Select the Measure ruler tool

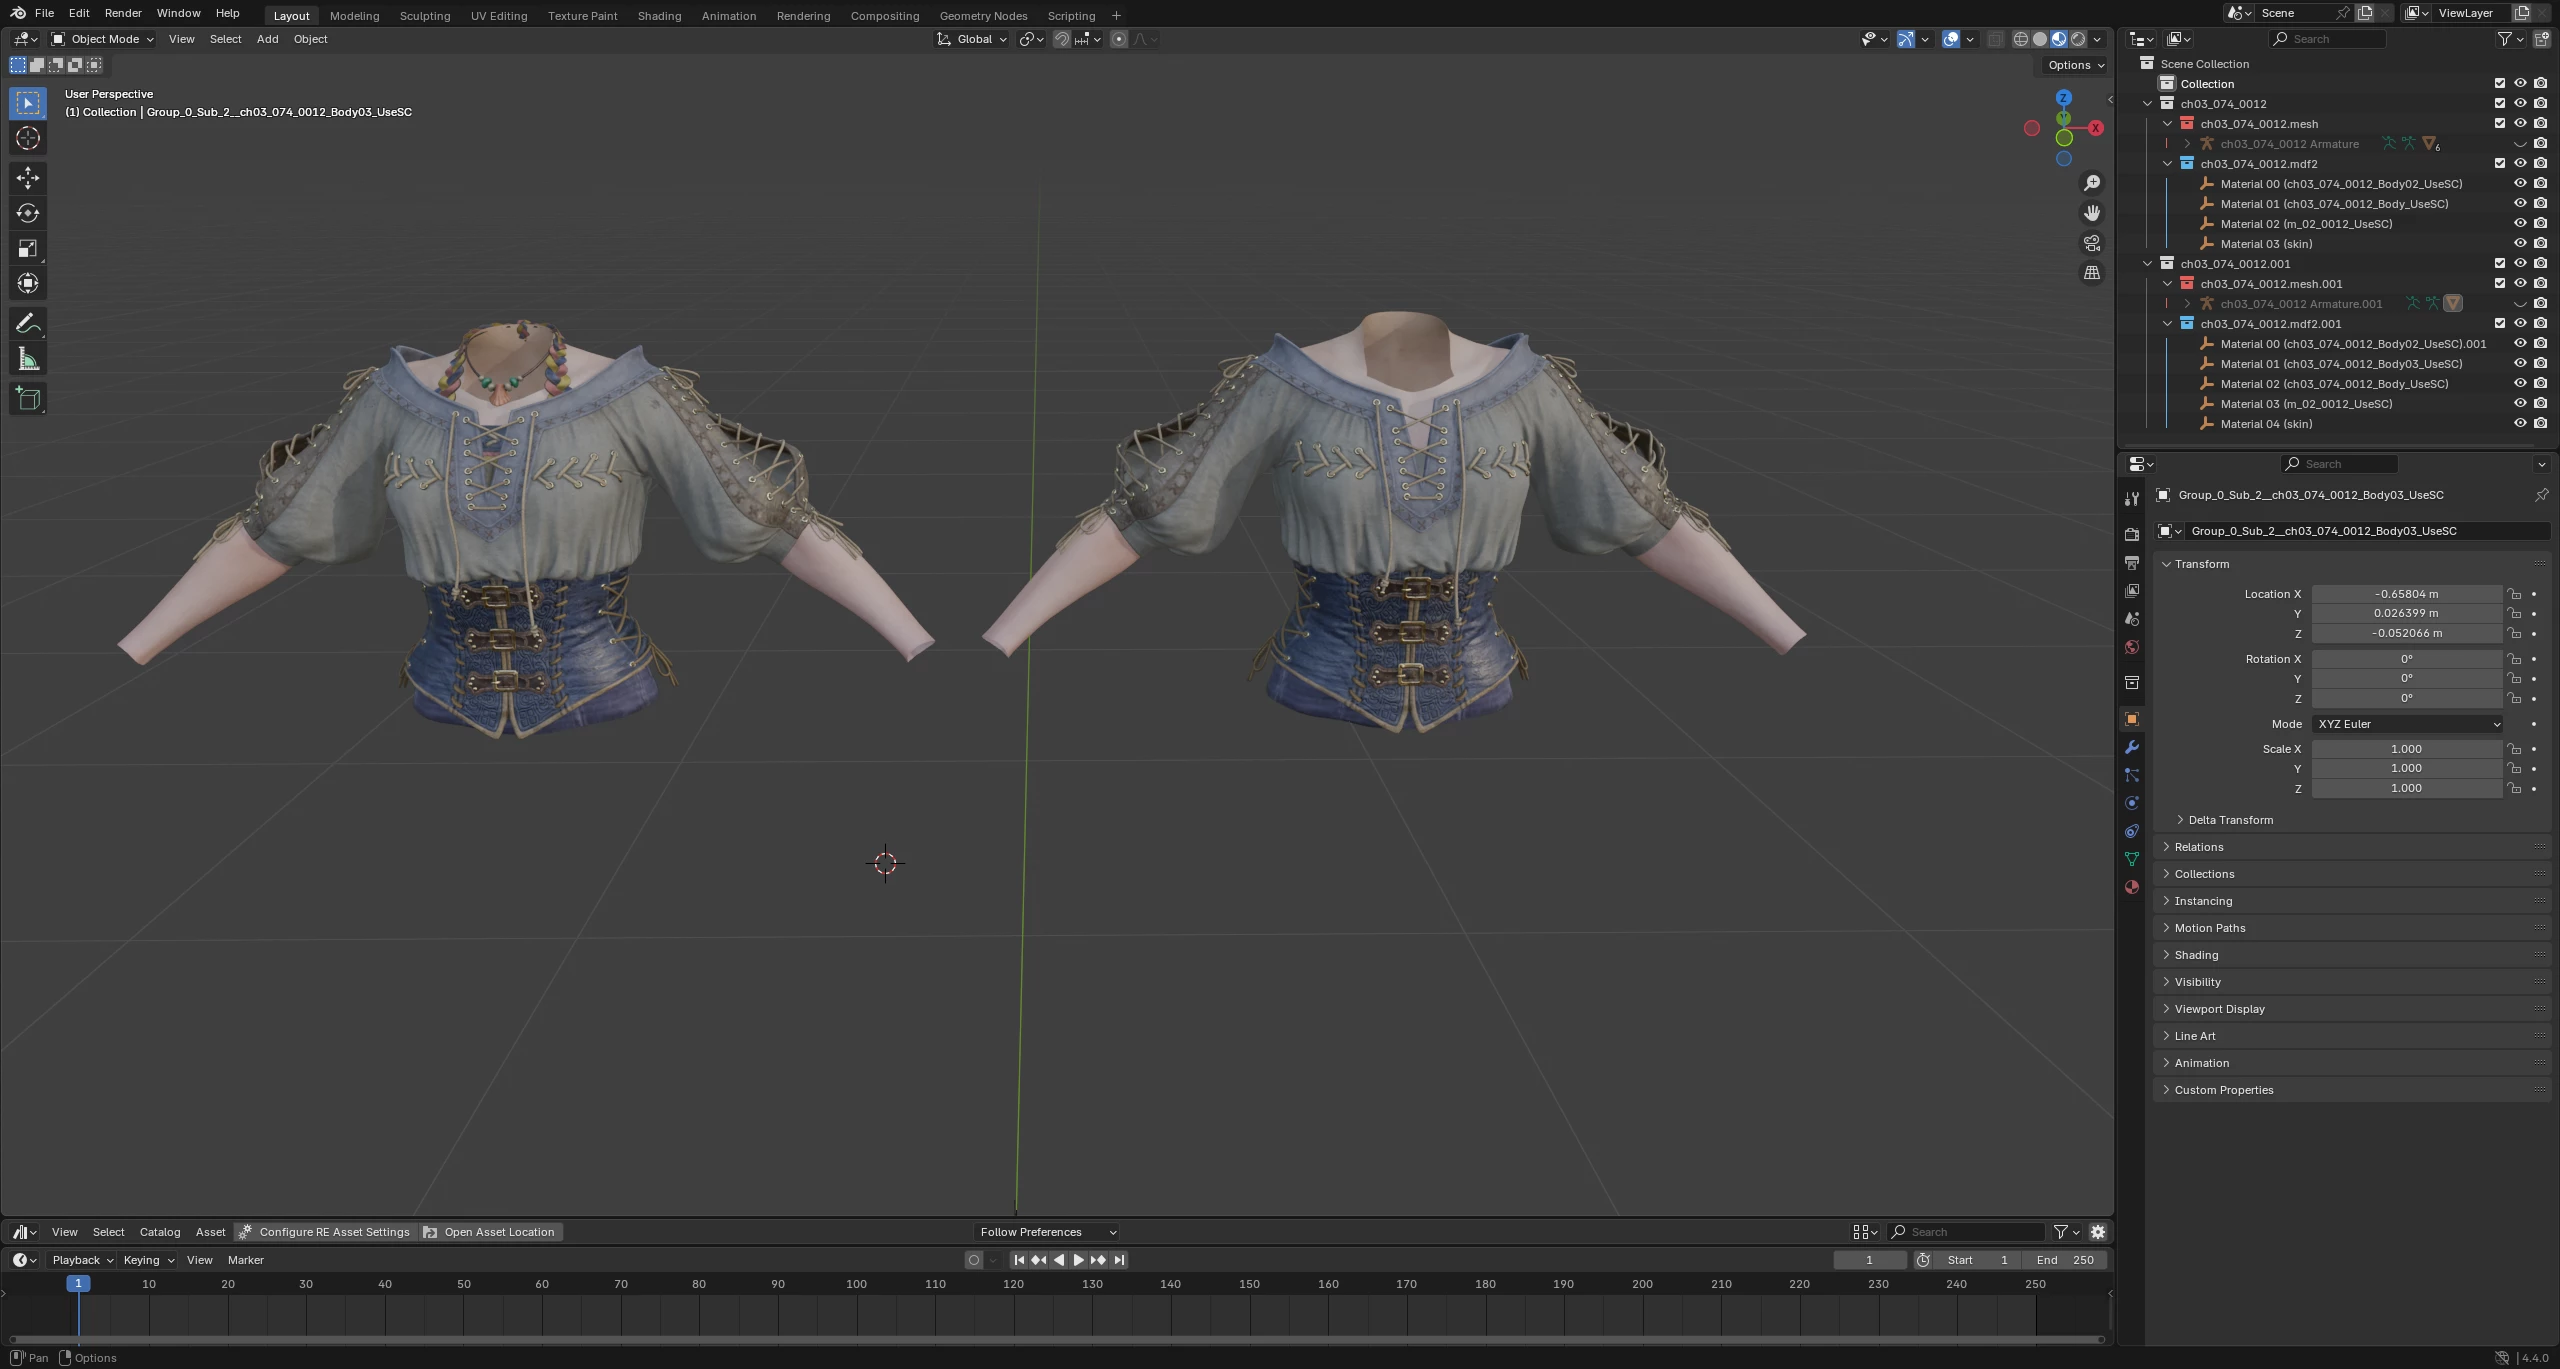28,360
